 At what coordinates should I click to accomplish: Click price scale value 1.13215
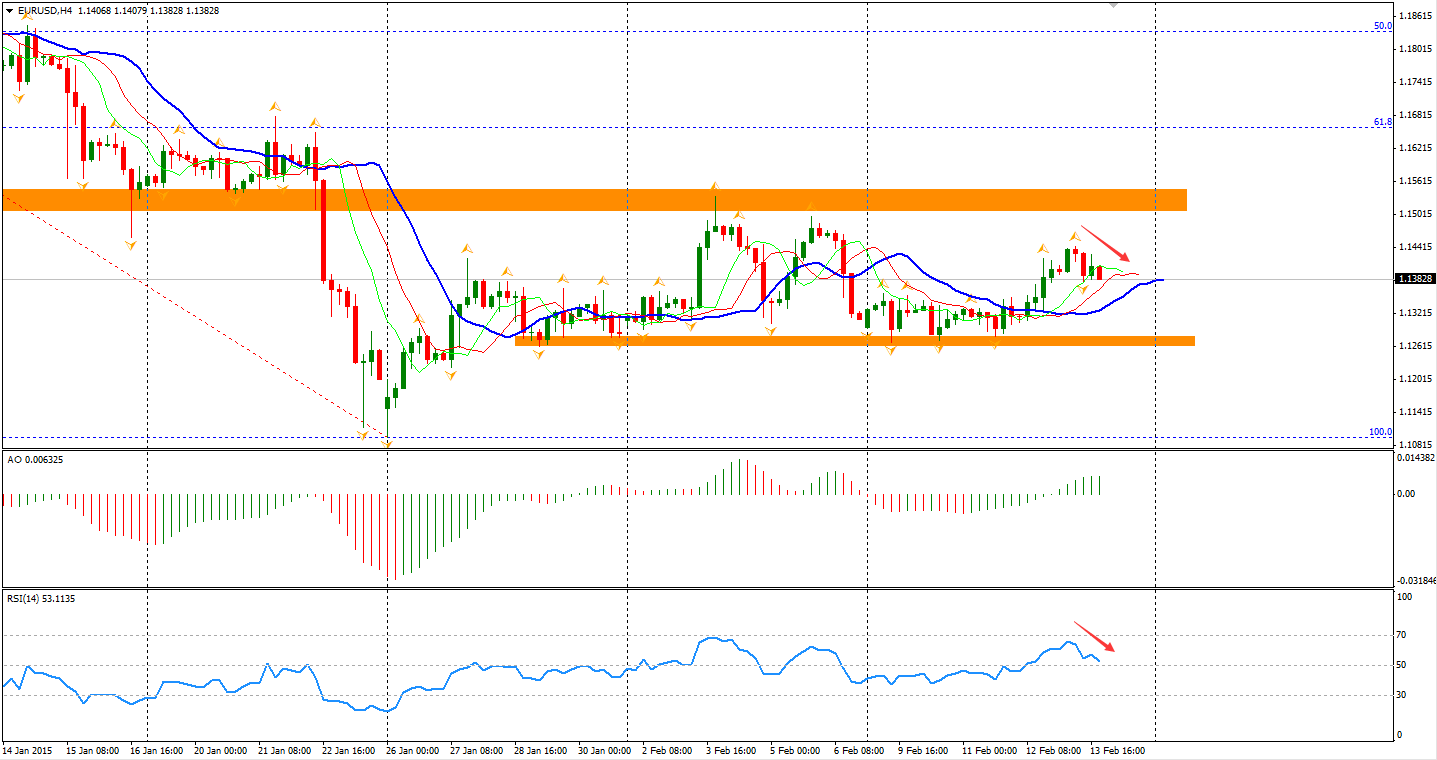[1416, 313]
